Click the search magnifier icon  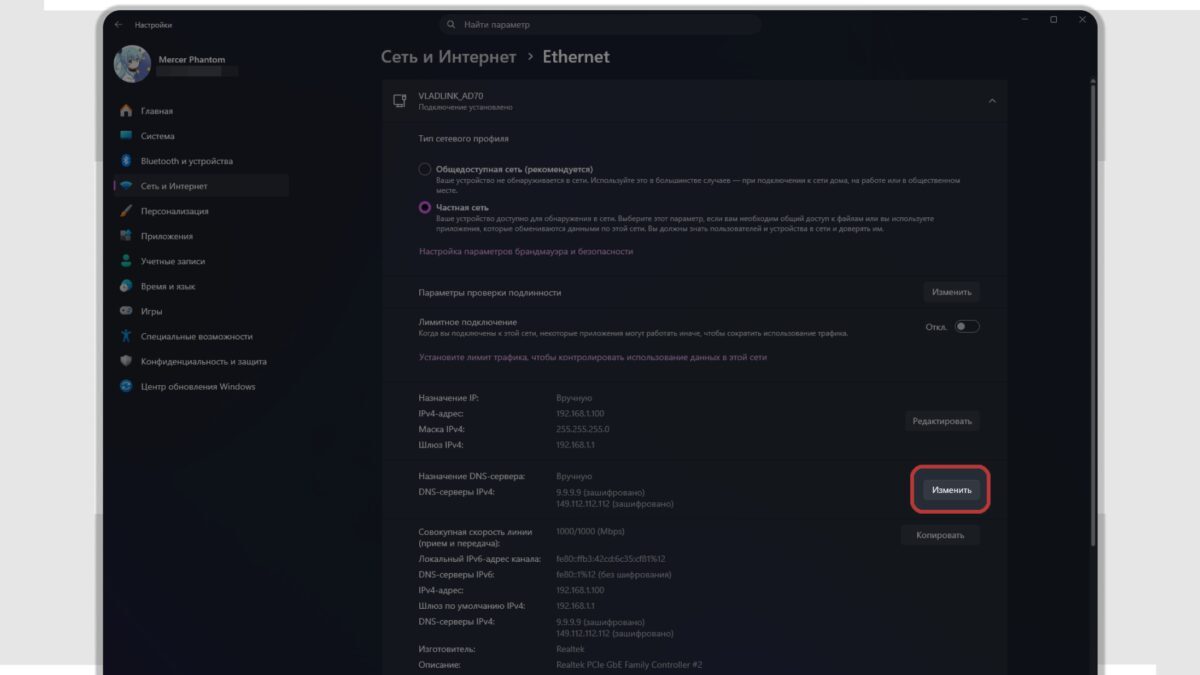tap(452, 24)
